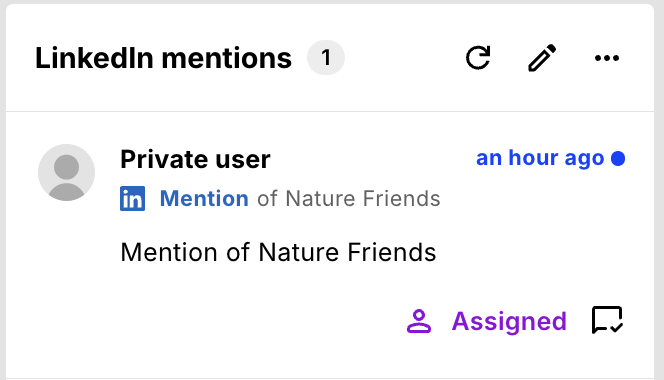664x380 pixels.
Task: Click the word 'ago' in the timestamp
Action: pos(584,159)
